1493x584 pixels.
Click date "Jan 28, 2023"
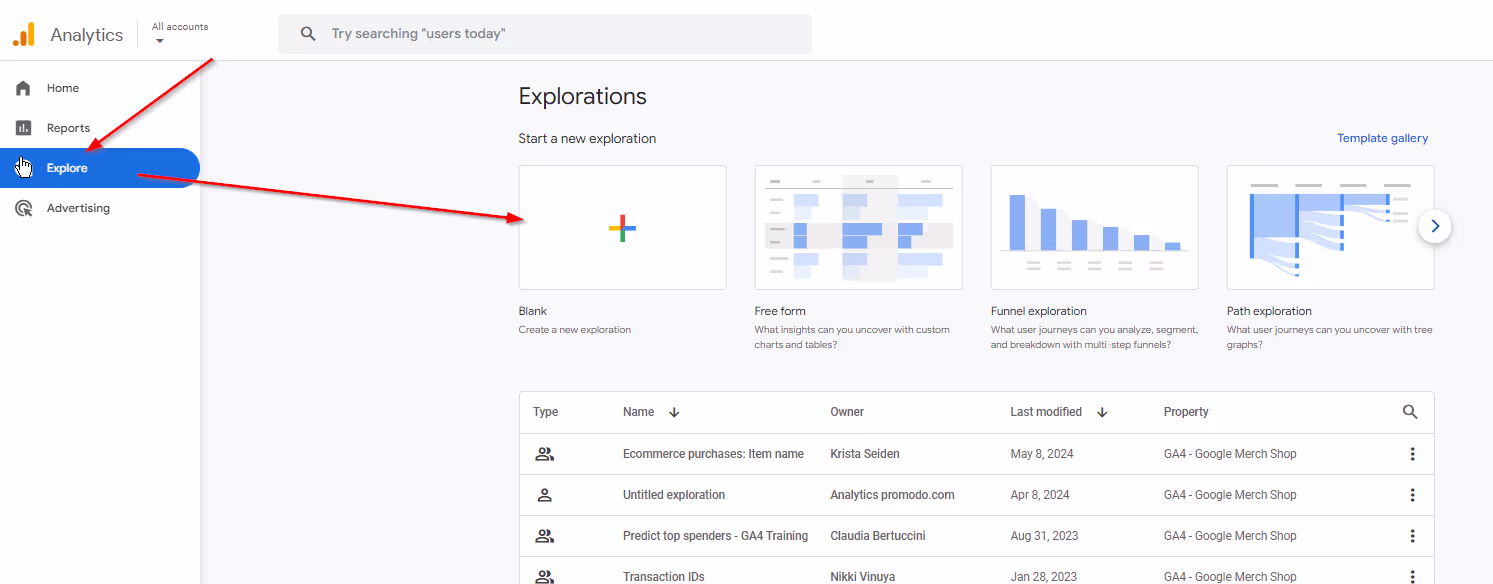pyautogui.click(x=1044, y=577)
